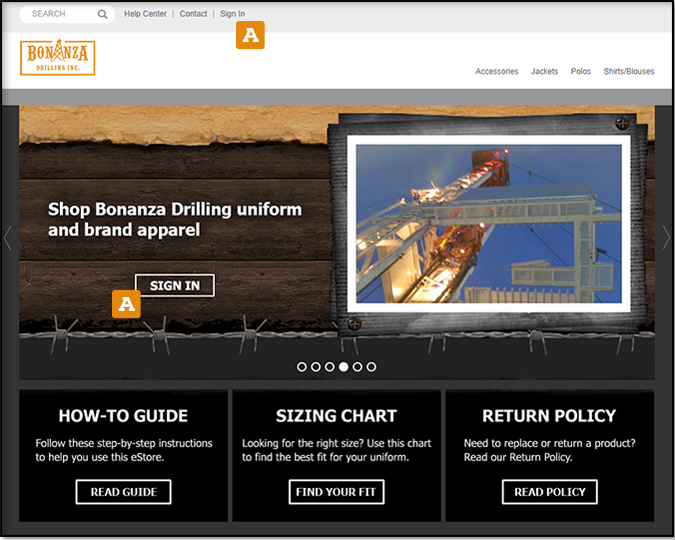Select the second carousel dot
675x540 pixels.
click(x=316, y=367)
